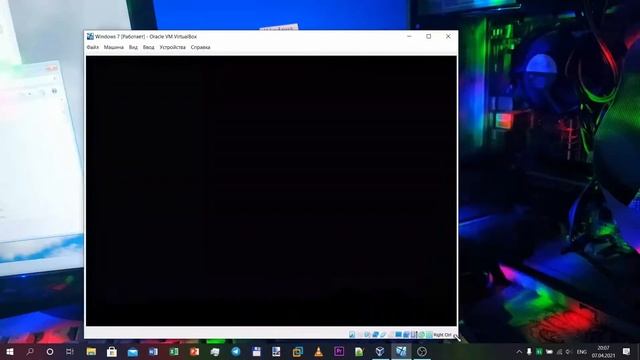Viewport: 640px width, 360px height.
Task: Minimize the VirtualBox VM window
Action: click(409, 36)
